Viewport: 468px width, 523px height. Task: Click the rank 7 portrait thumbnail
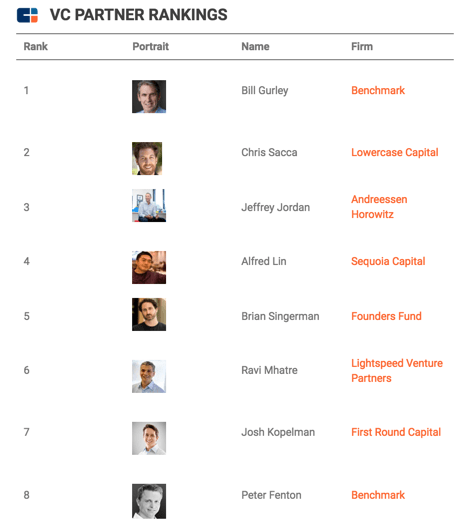tap(149, 439)
